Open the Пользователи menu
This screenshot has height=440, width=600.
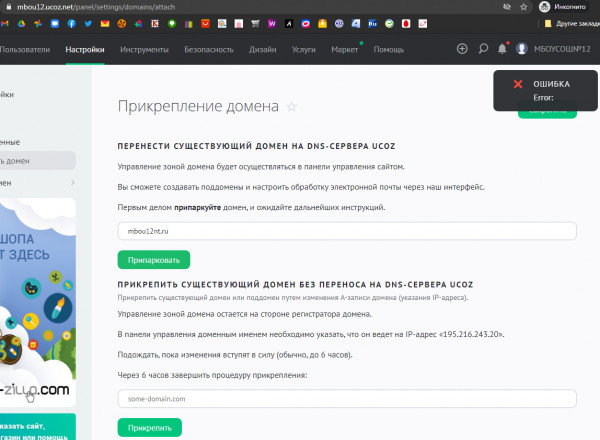25,49
